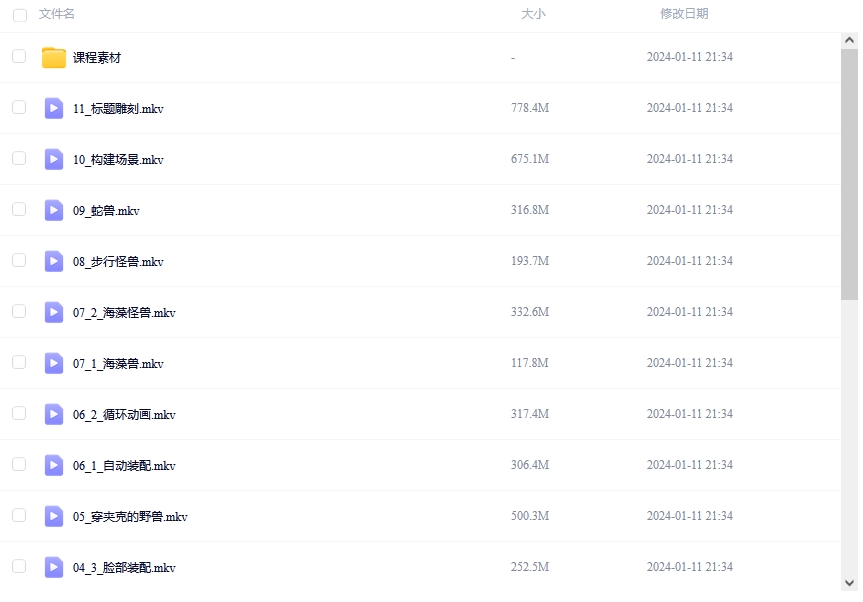
Task: Click the video icon for 10_构建场景.mkv
Action: click(54, 160)
